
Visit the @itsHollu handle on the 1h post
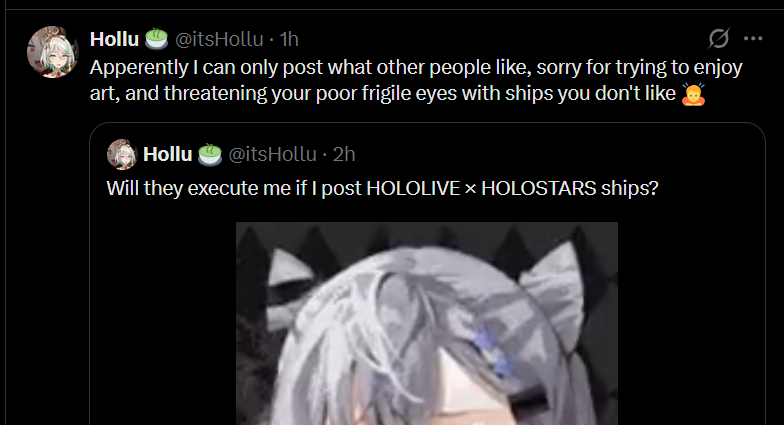pos(219,39)
